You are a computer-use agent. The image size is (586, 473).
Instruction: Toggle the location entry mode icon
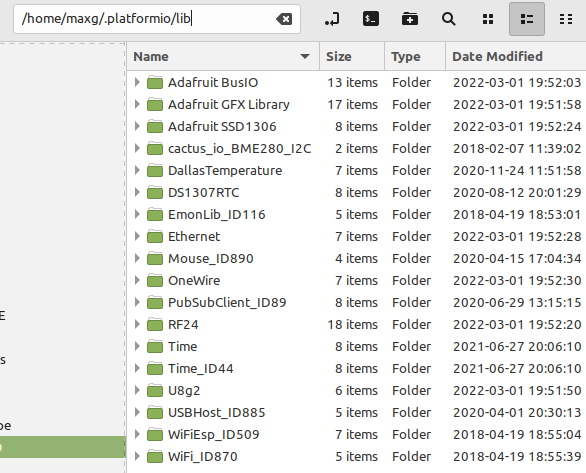click(332, 19)
